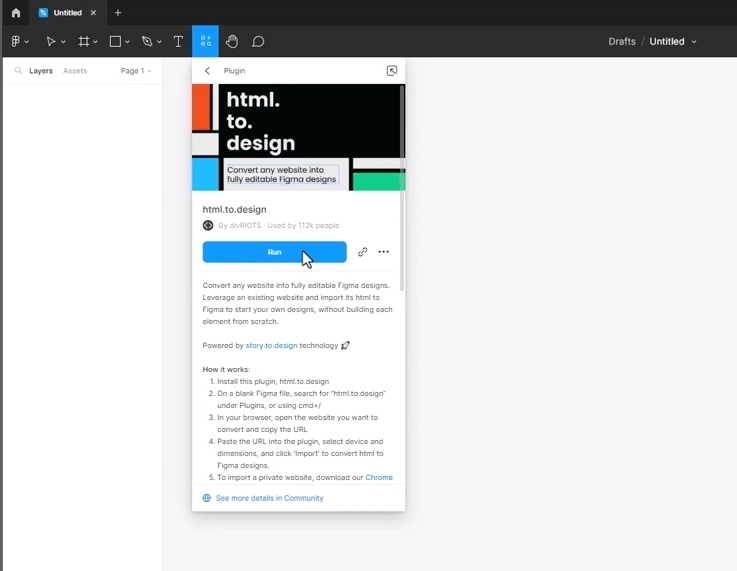Open a new tab with plus
This screenshot has width=737, height=571.
pyautogui.click(x=118, y=13)
